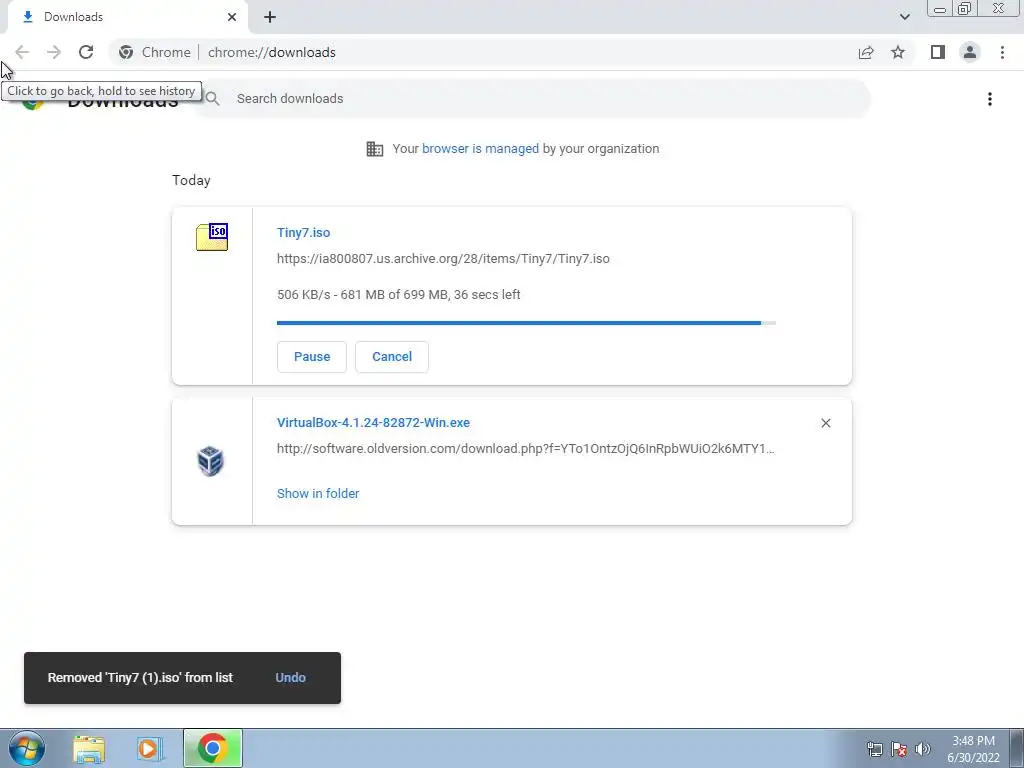Open the 'browser is managed' link

(480, 149)
